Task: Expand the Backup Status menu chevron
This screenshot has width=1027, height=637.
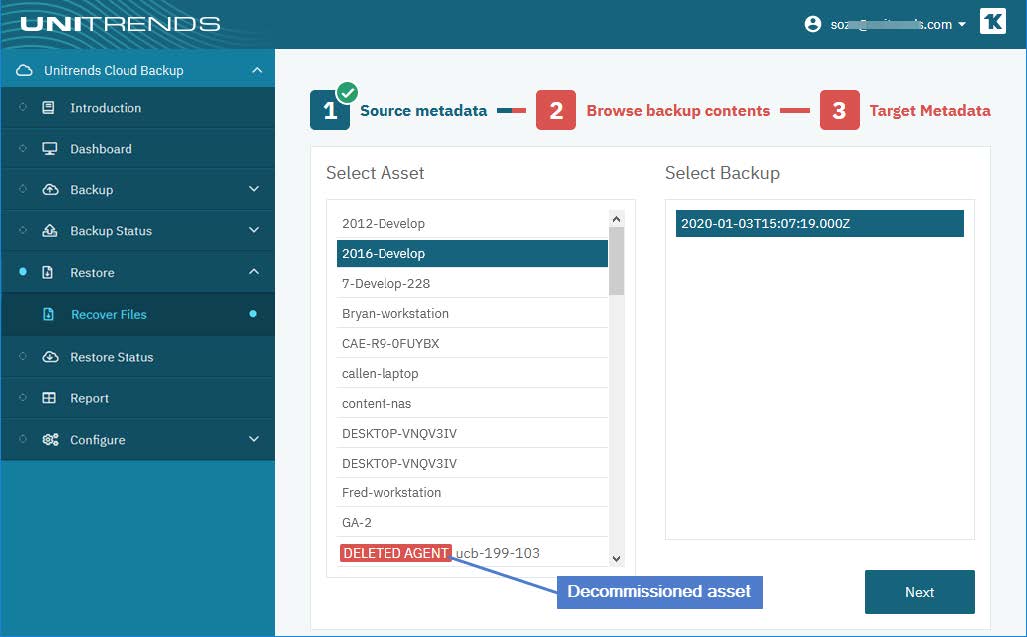Action: pos(254,230)
